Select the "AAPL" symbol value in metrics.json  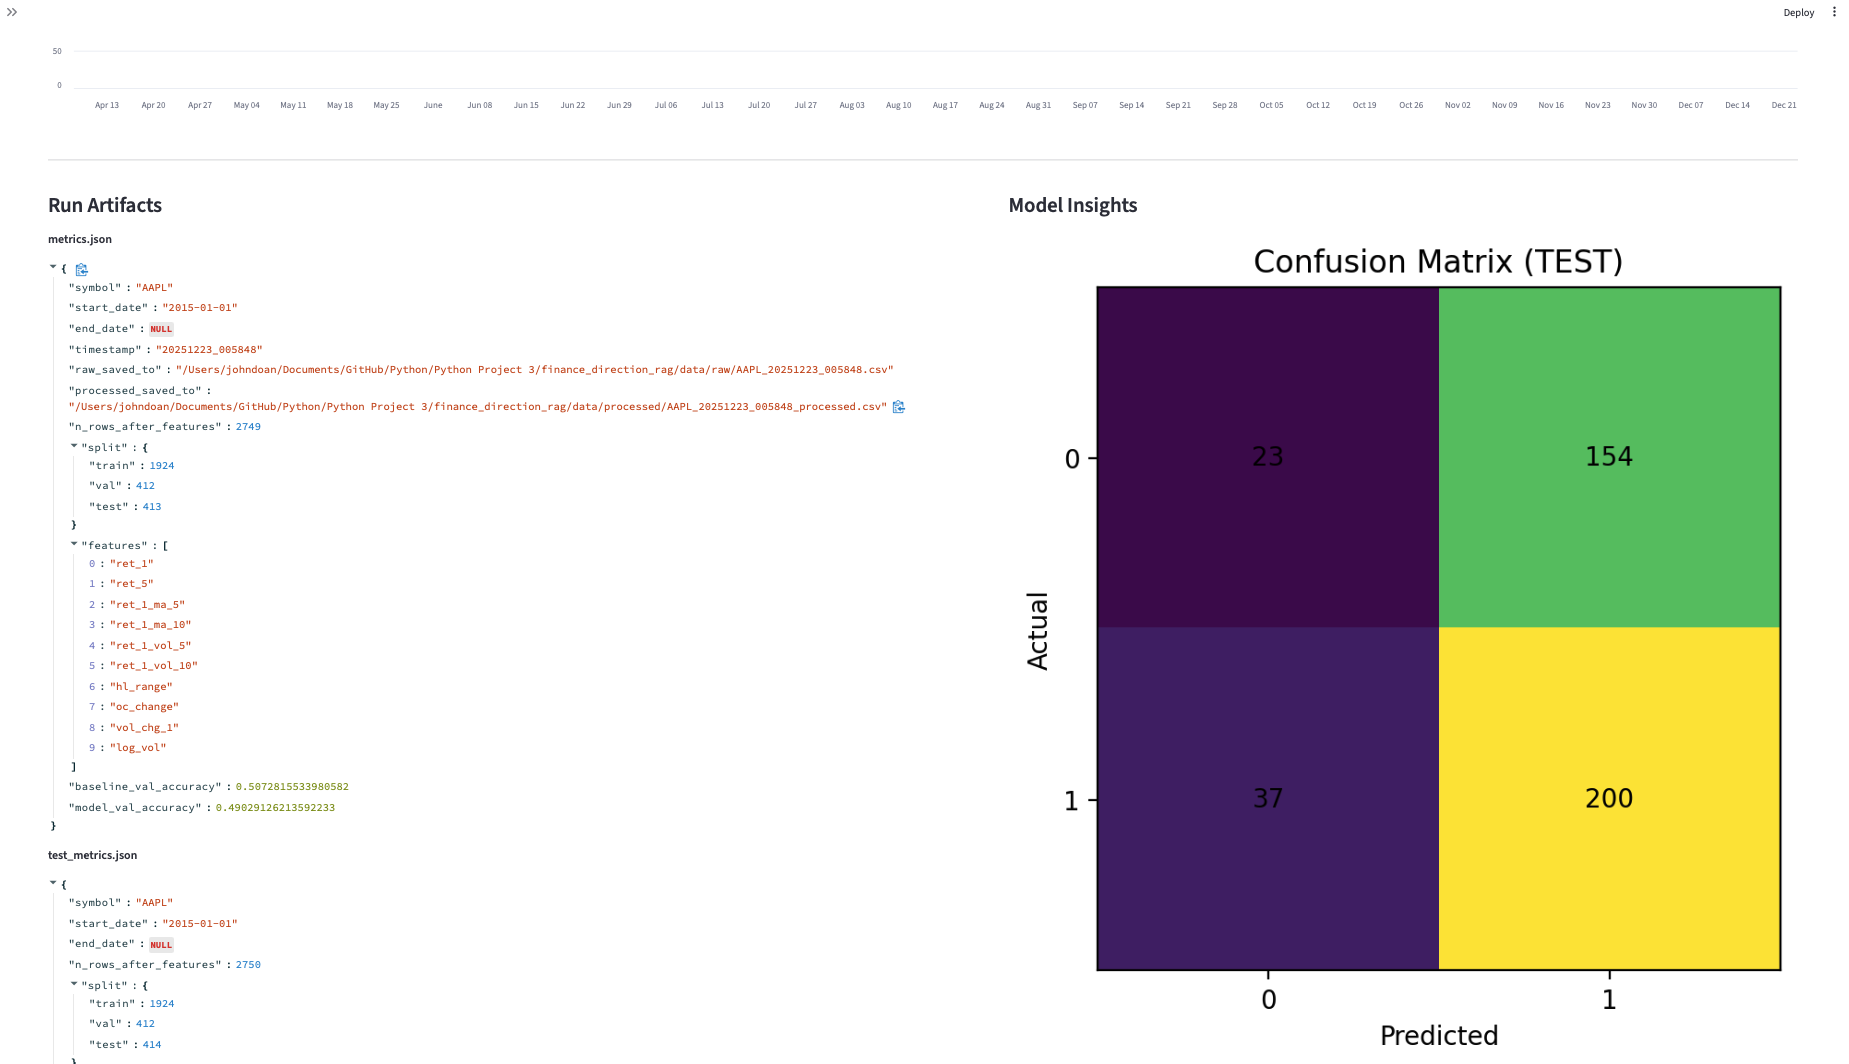tap(155, 287)
